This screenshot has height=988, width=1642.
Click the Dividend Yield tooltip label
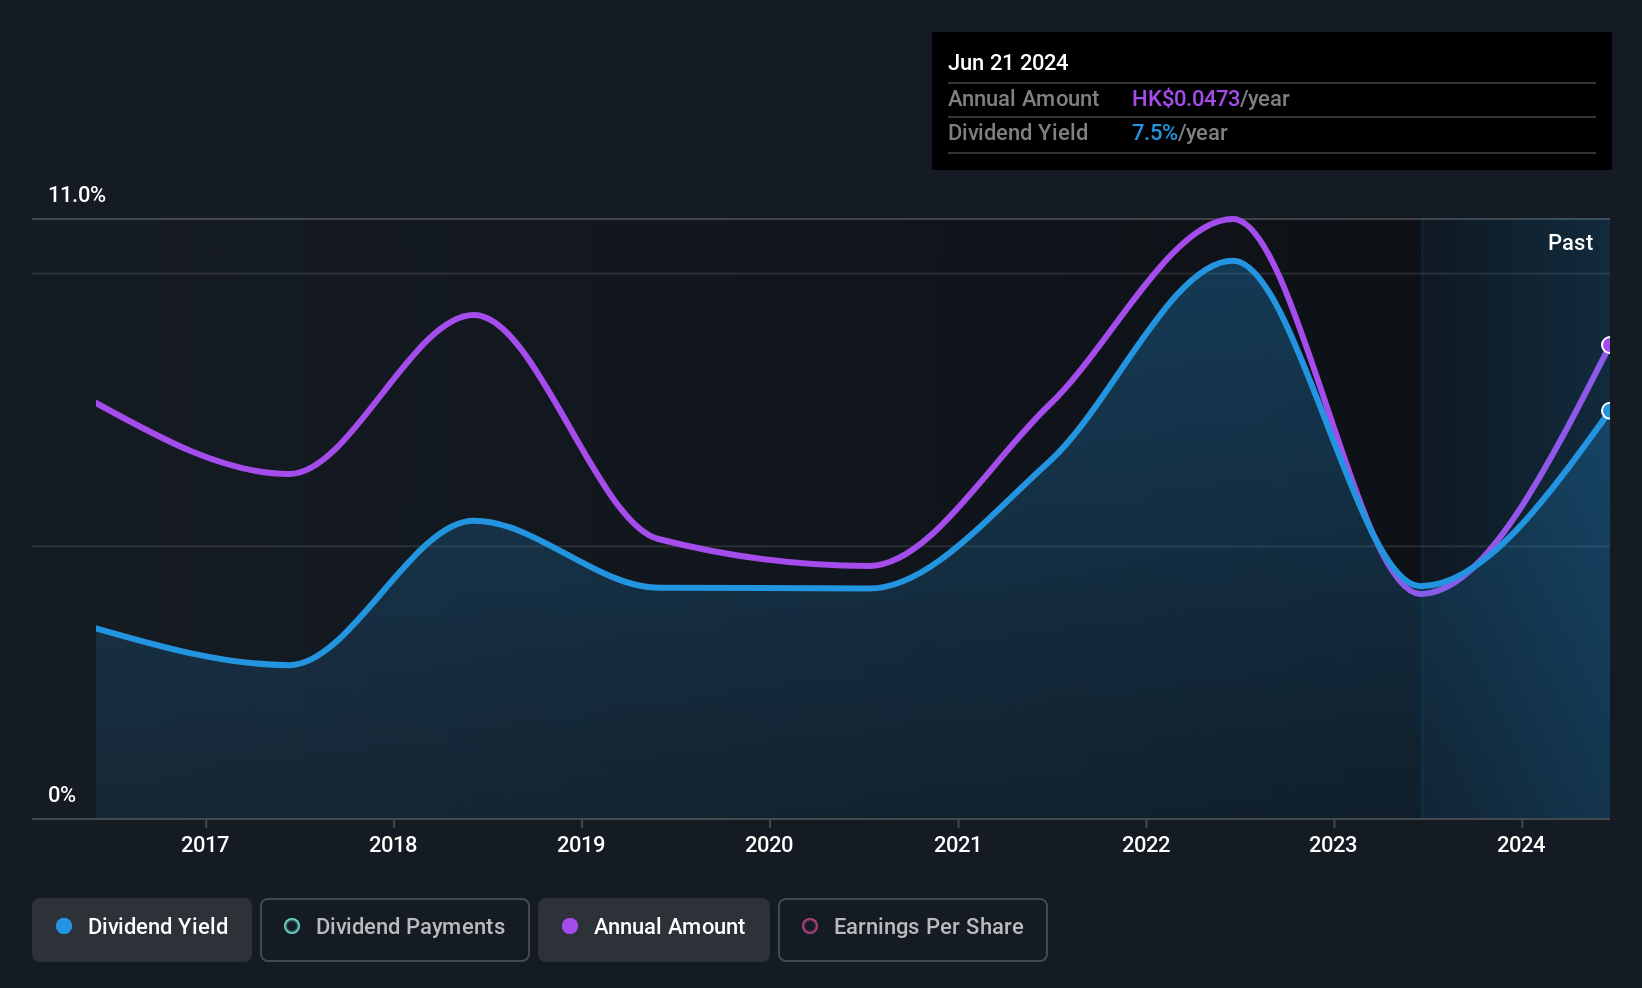[1018, 132]
